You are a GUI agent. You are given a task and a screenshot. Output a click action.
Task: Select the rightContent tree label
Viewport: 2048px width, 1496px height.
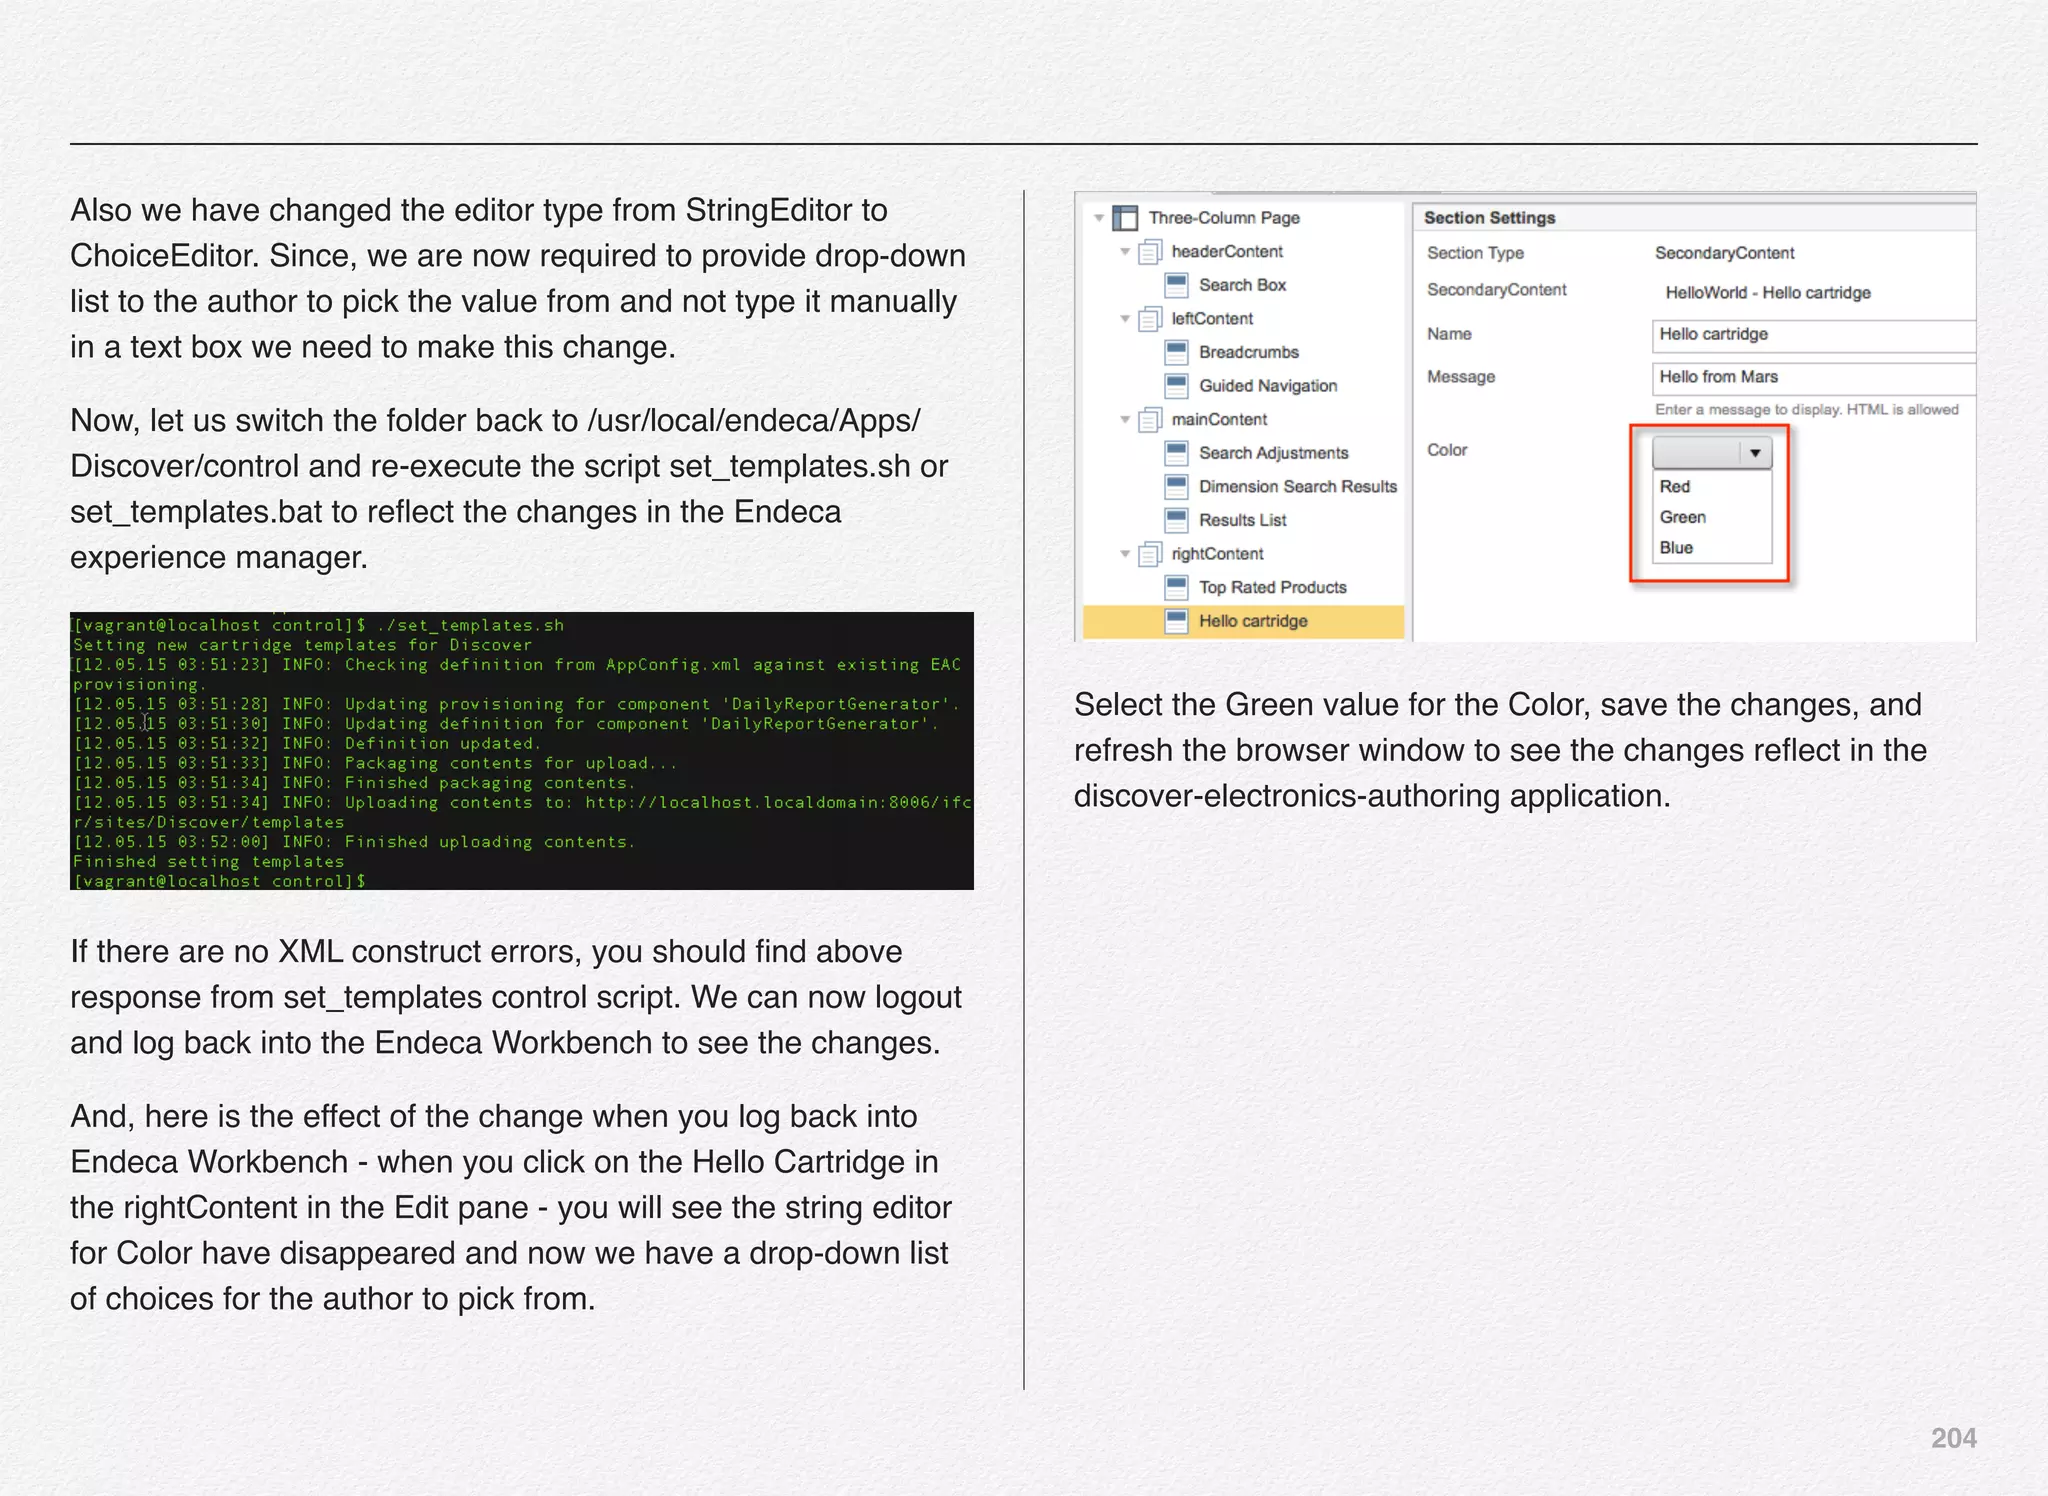[1217, 554]
